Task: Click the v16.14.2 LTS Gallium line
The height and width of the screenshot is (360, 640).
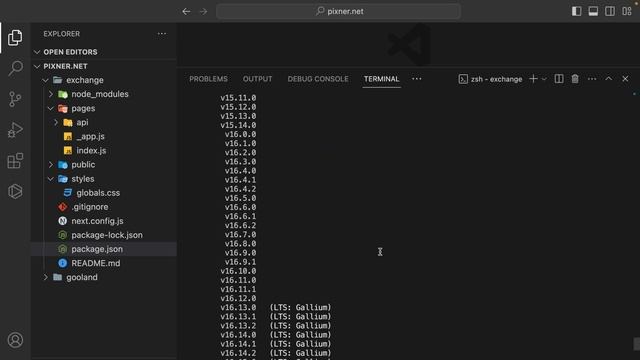Action: pos(276,353)
